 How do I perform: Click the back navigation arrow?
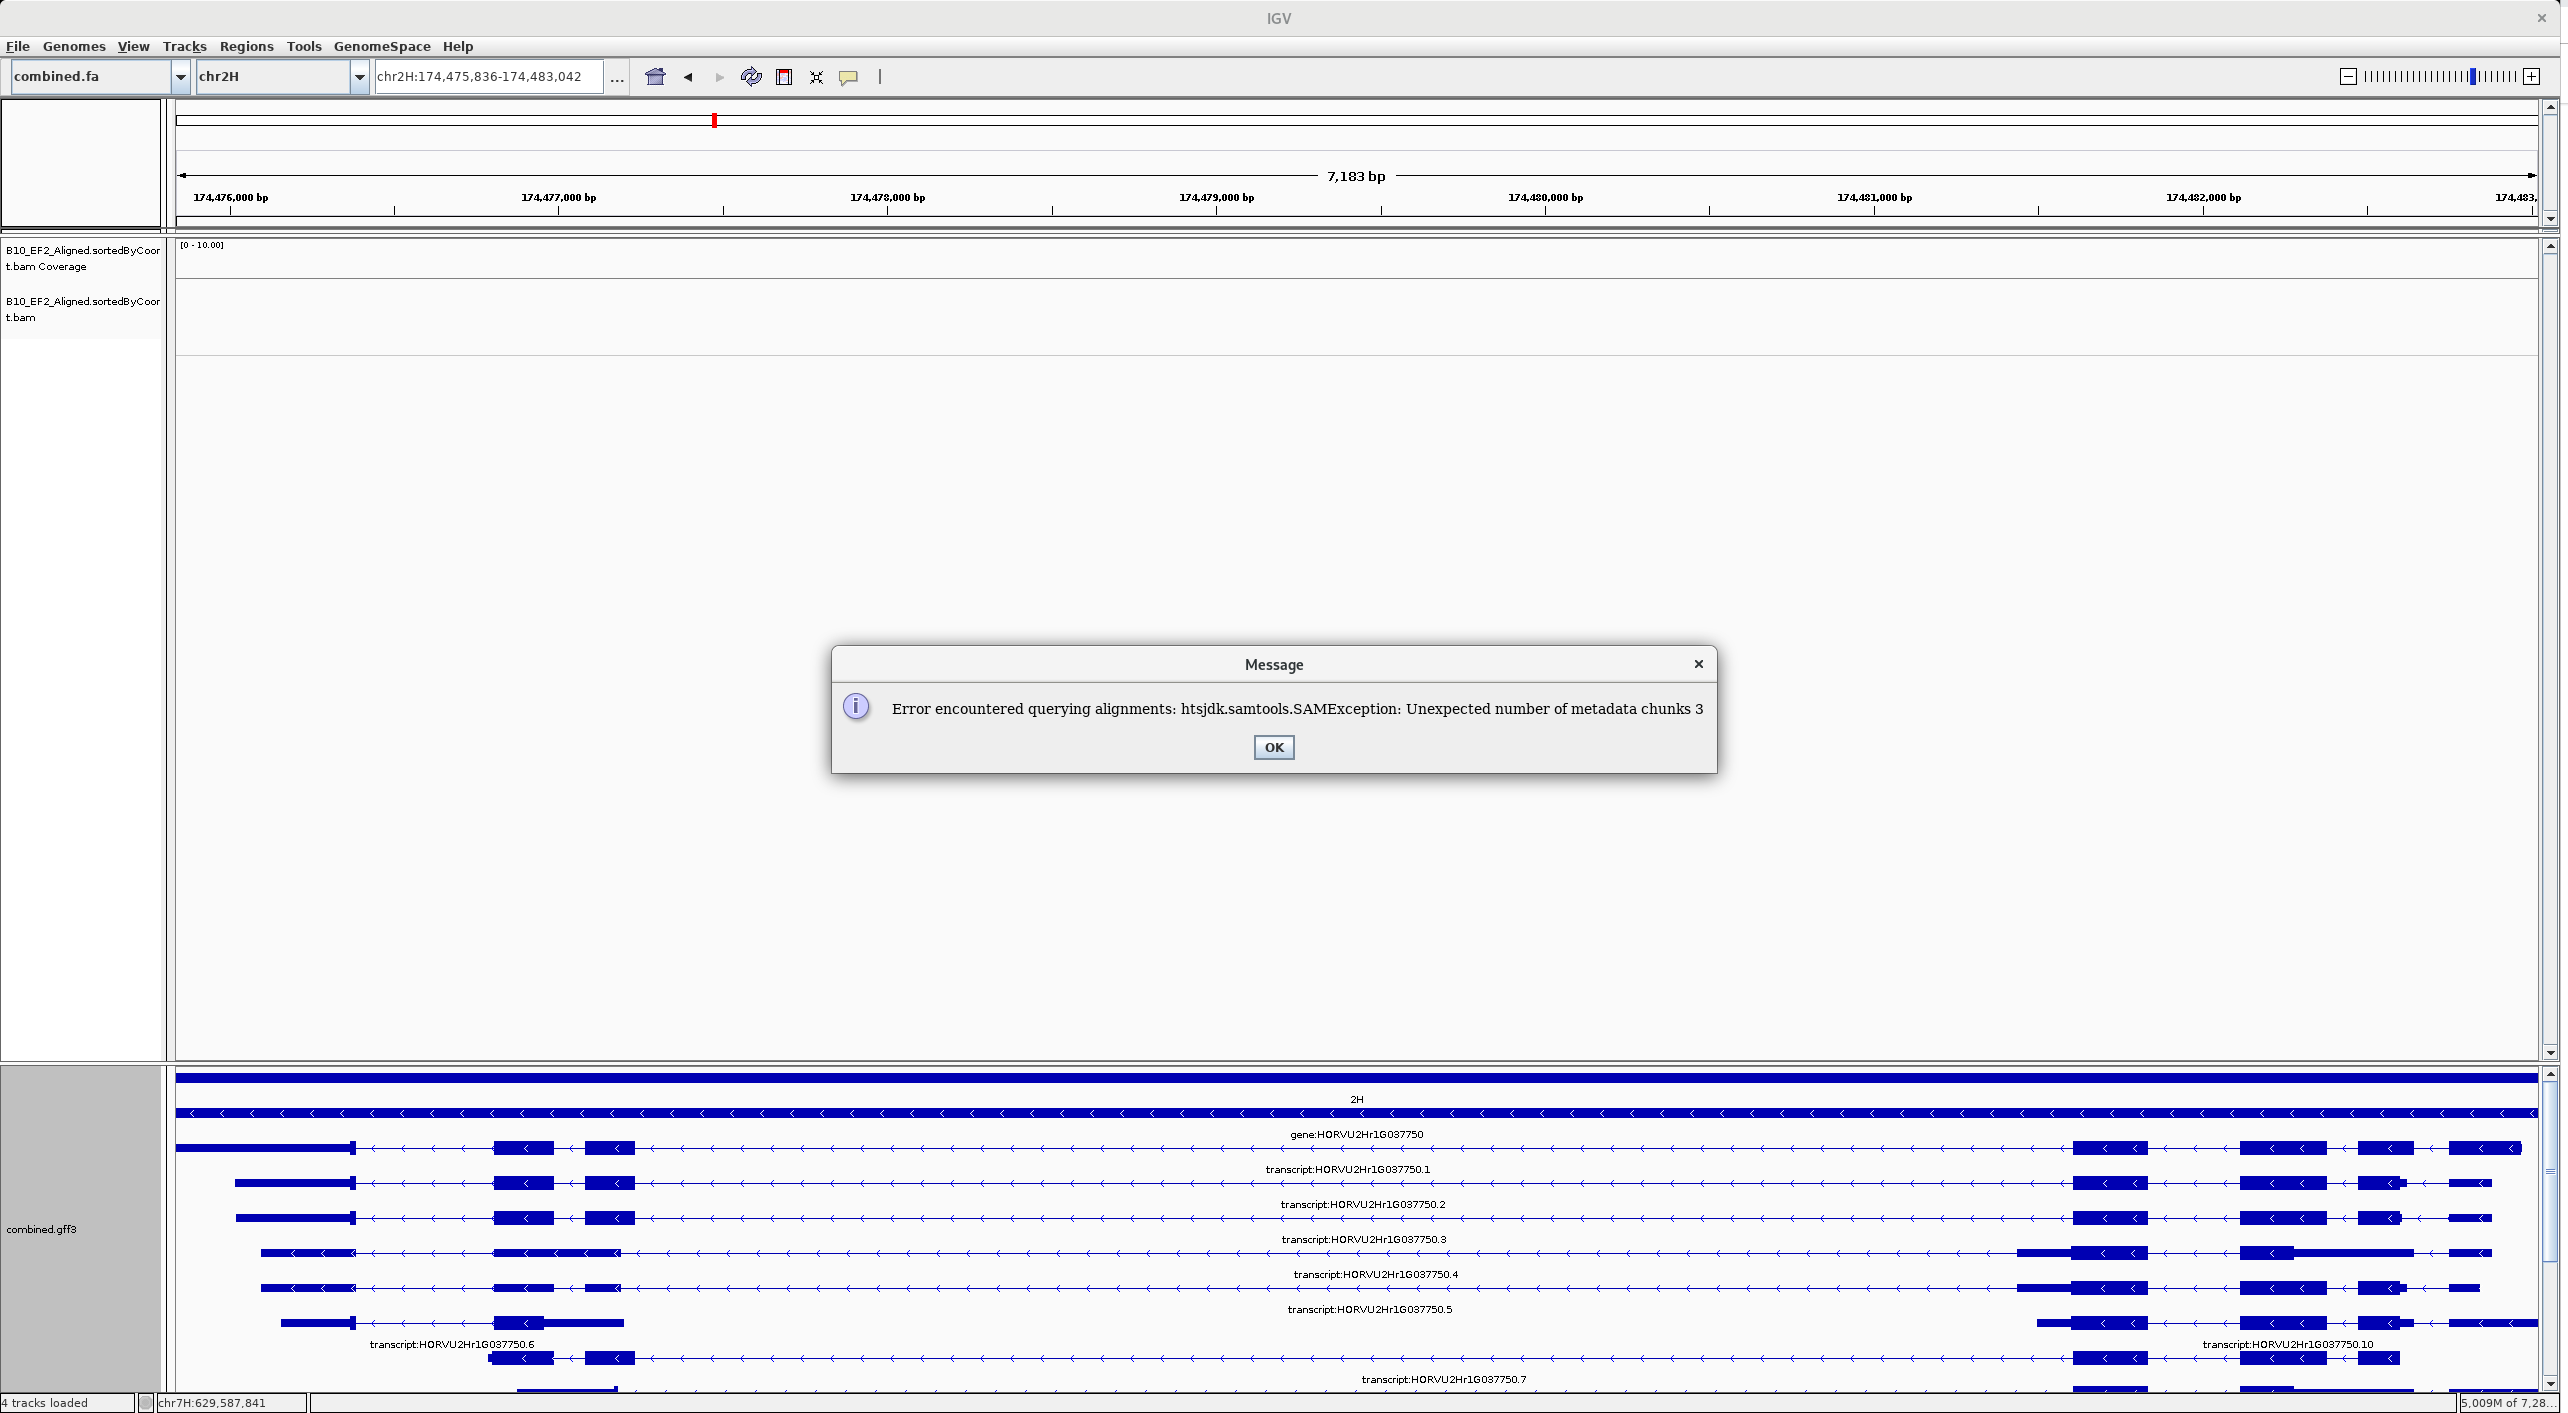[x=688, y=77]
